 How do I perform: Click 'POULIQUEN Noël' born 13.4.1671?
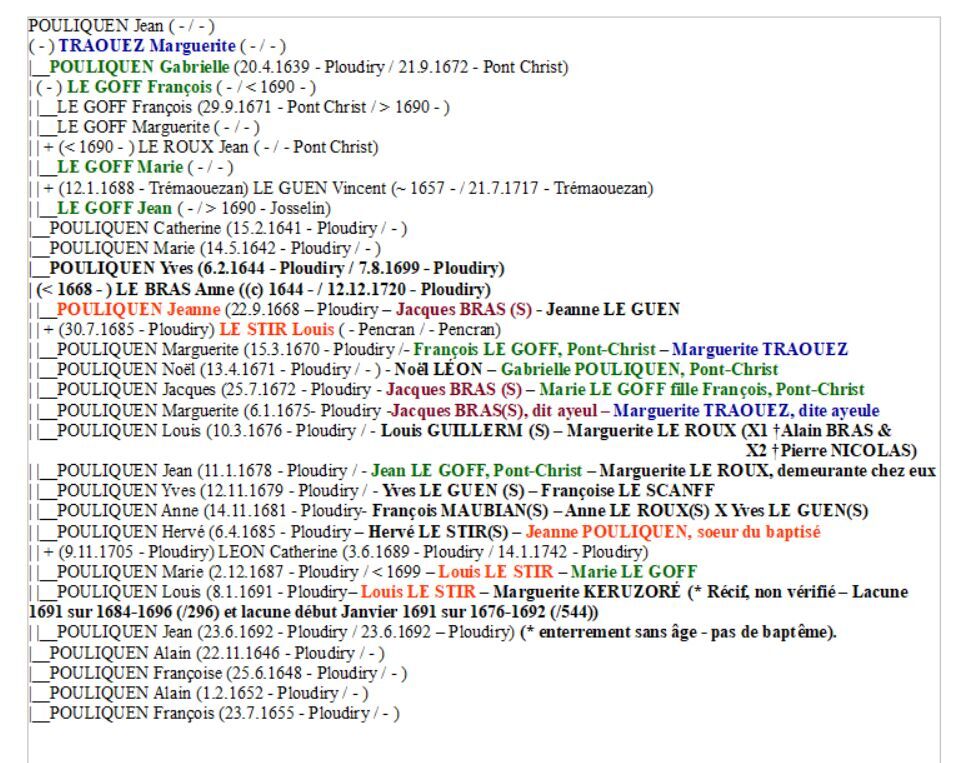(127, 370)
